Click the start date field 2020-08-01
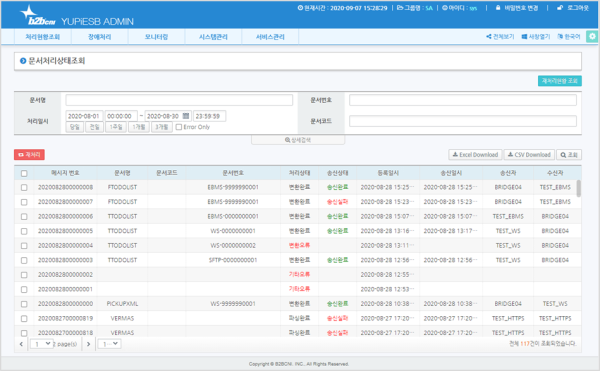 pos(84,116)
